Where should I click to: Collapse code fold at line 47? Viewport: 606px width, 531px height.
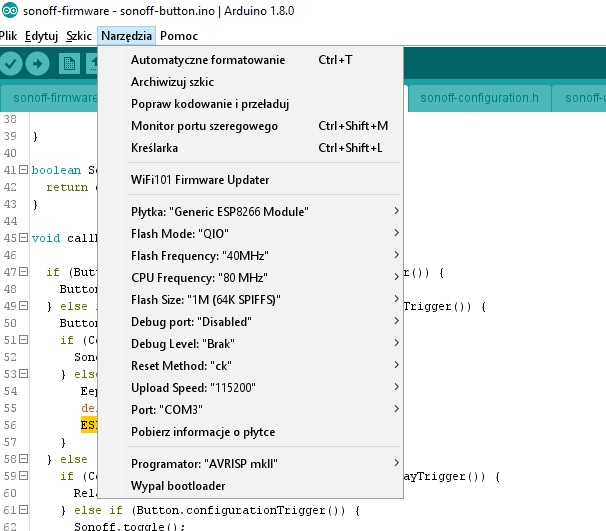24,272
